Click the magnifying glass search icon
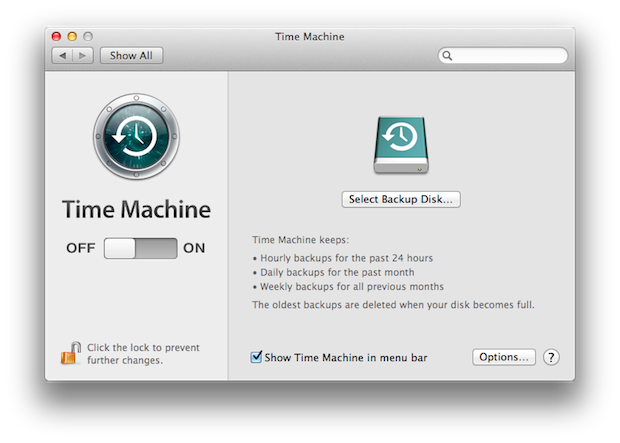The image size is (620, 443). 447,55
